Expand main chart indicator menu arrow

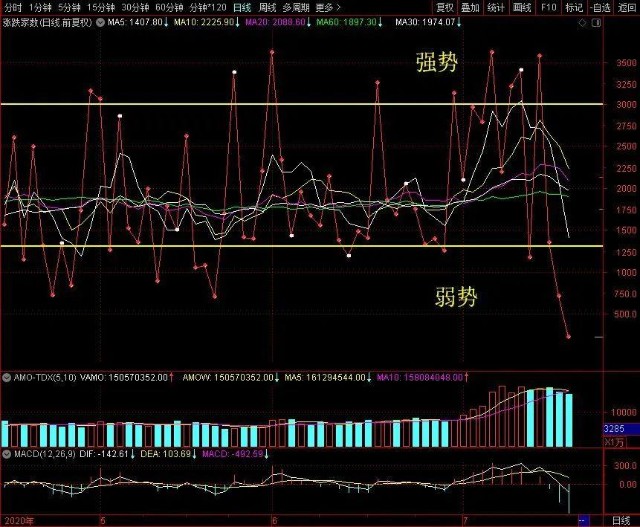(x=100, y=22)
